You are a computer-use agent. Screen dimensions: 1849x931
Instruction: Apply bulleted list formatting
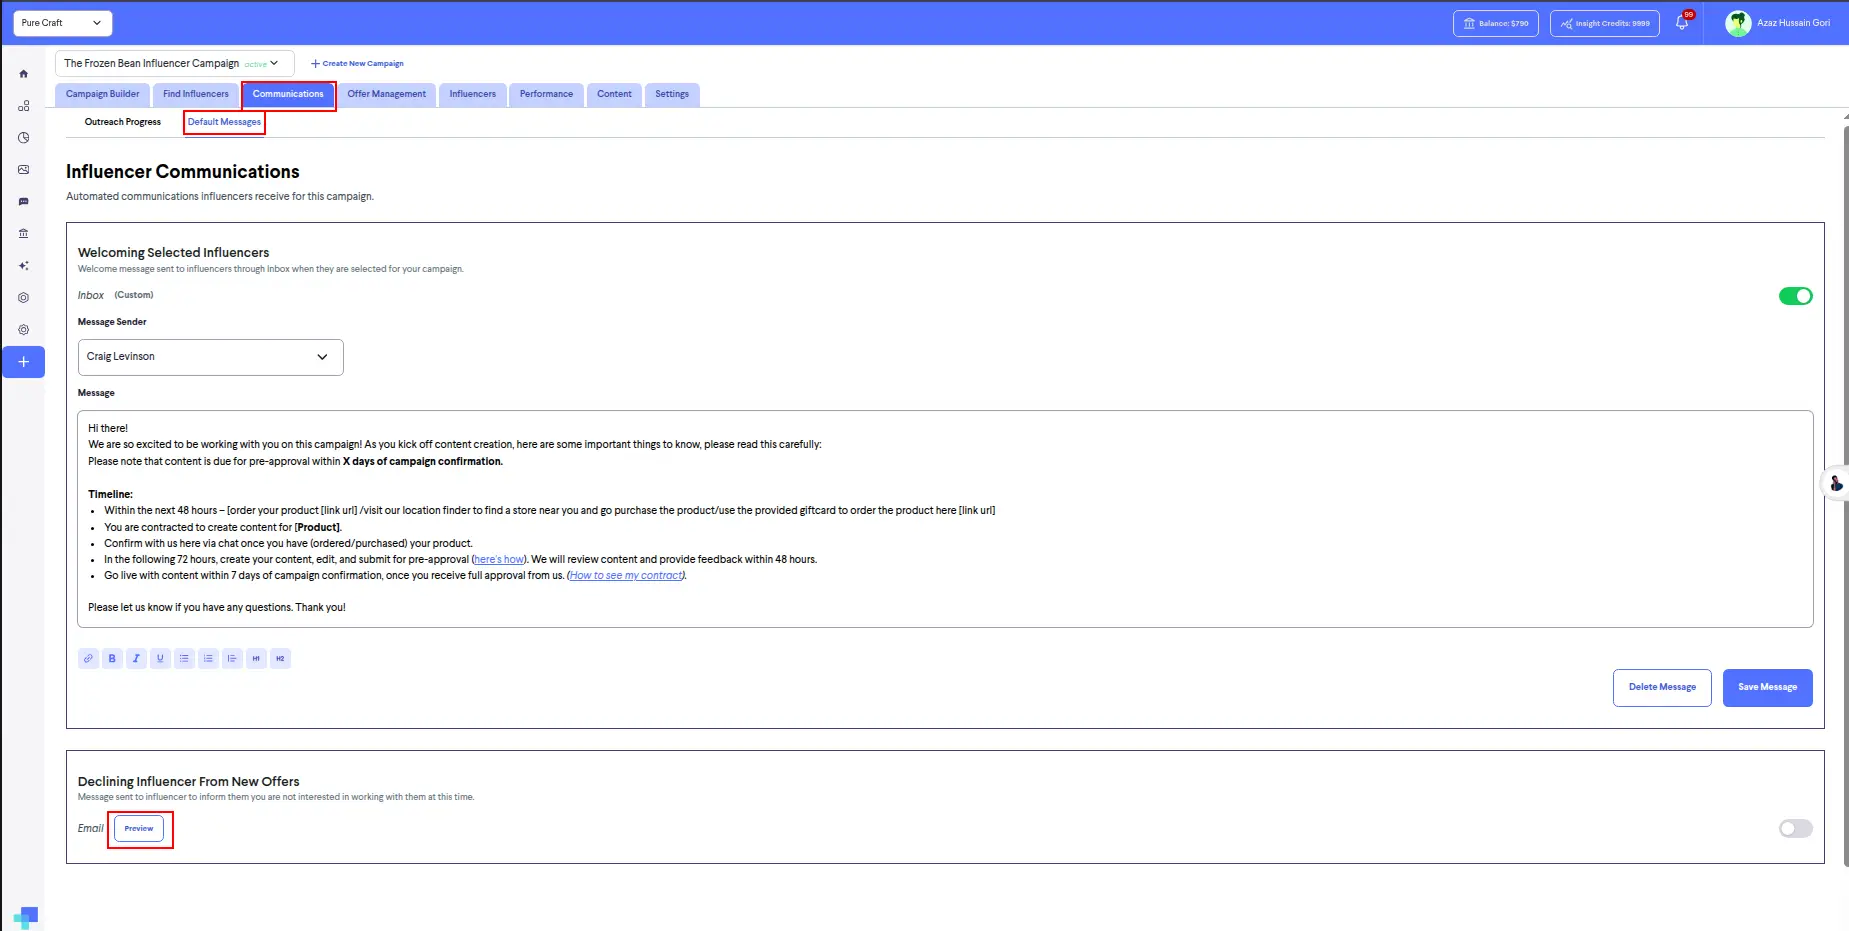tap(184, 658)
